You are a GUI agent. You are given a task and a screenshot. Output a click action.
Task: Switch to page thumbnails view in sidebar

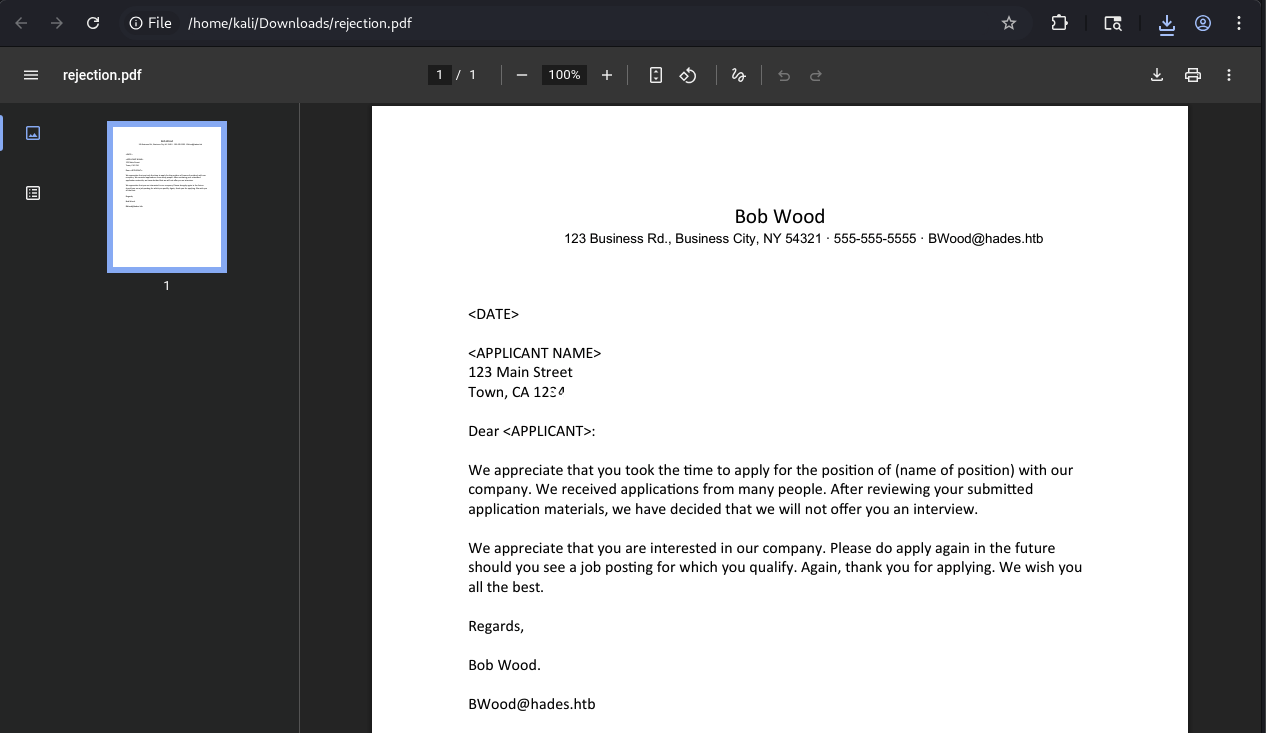[x=33, y=132]
